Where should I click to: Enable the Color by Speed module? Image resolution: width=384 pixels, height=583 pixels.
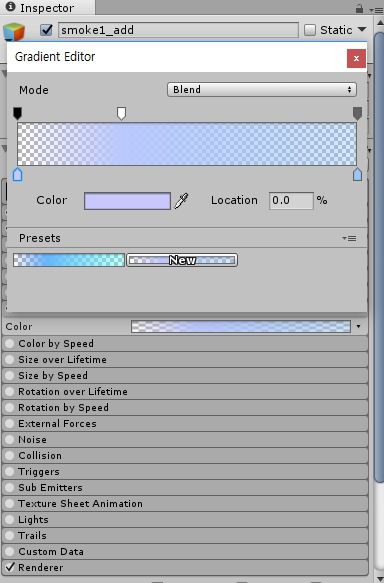tap(10, 344)
